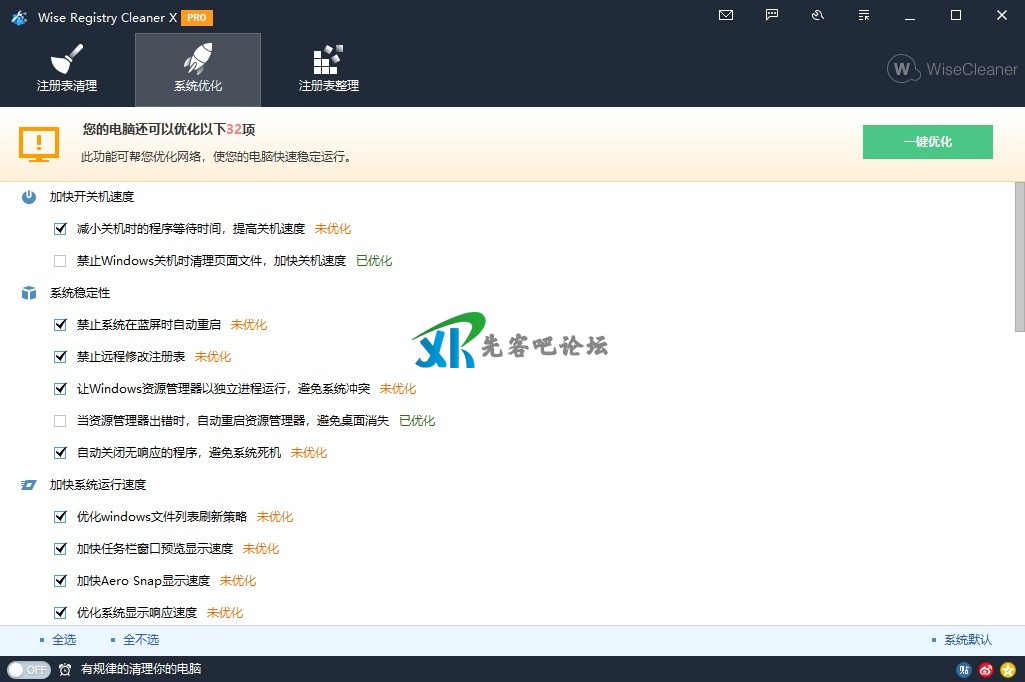Enable 禁止Windows关机时清理页面文件 checkbox

(61, 261)
